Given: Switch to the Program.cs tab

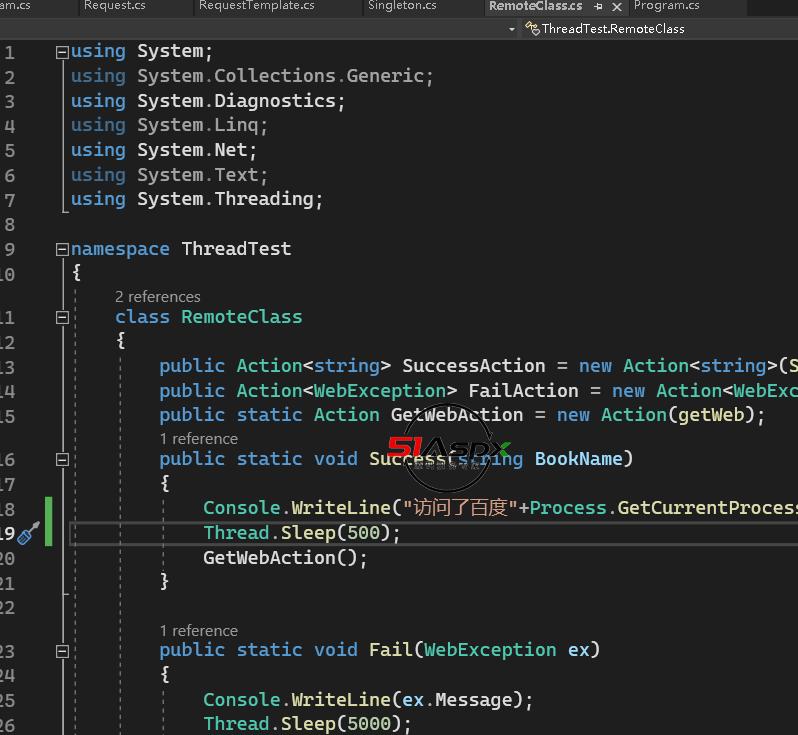Looking at the screenshot, I should pyautogui.click(x=666, y=6).
